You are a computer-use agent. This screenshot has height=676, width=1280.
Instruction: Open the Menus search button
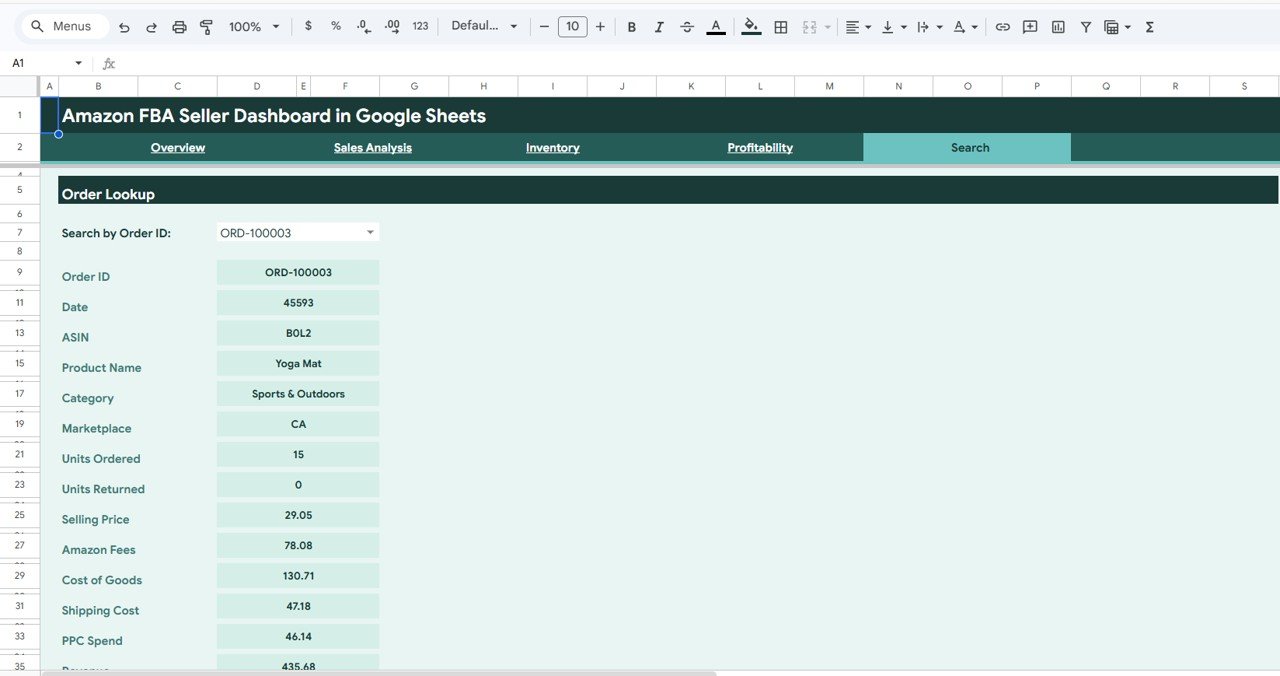point(63,26)
